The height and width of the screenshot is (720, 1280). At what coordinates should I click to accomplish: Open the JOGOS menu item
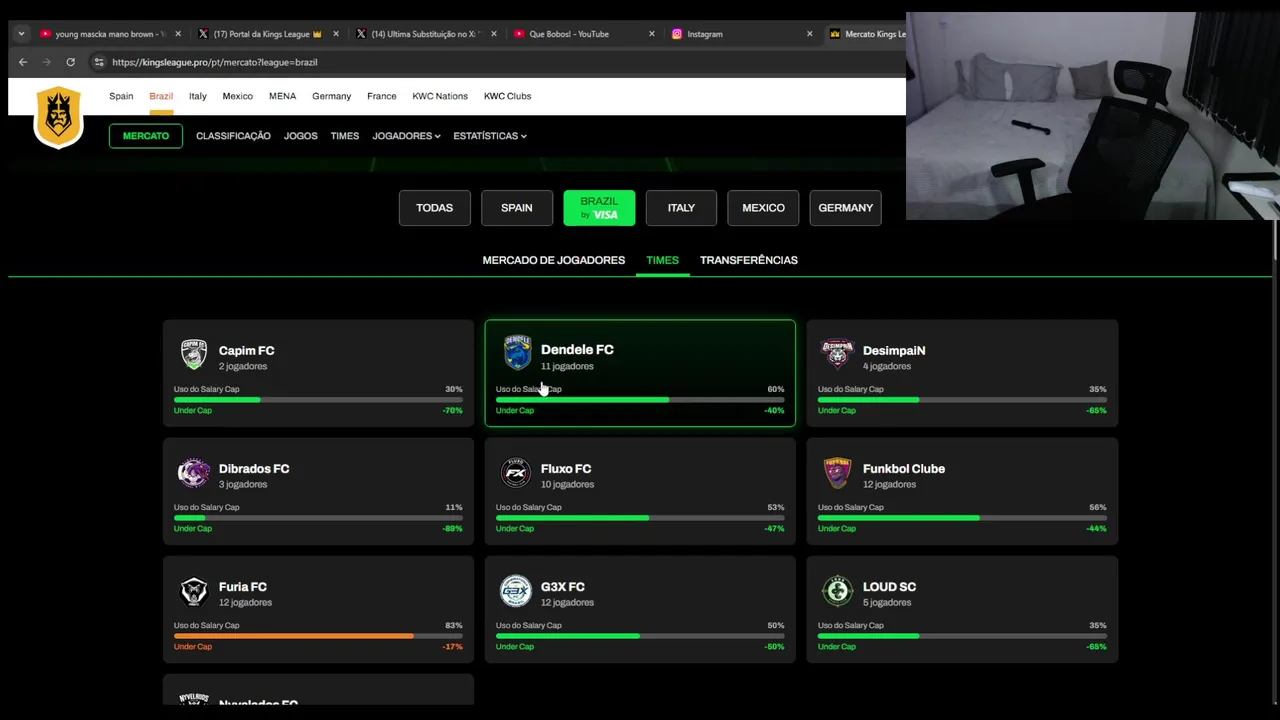[301, 136]
